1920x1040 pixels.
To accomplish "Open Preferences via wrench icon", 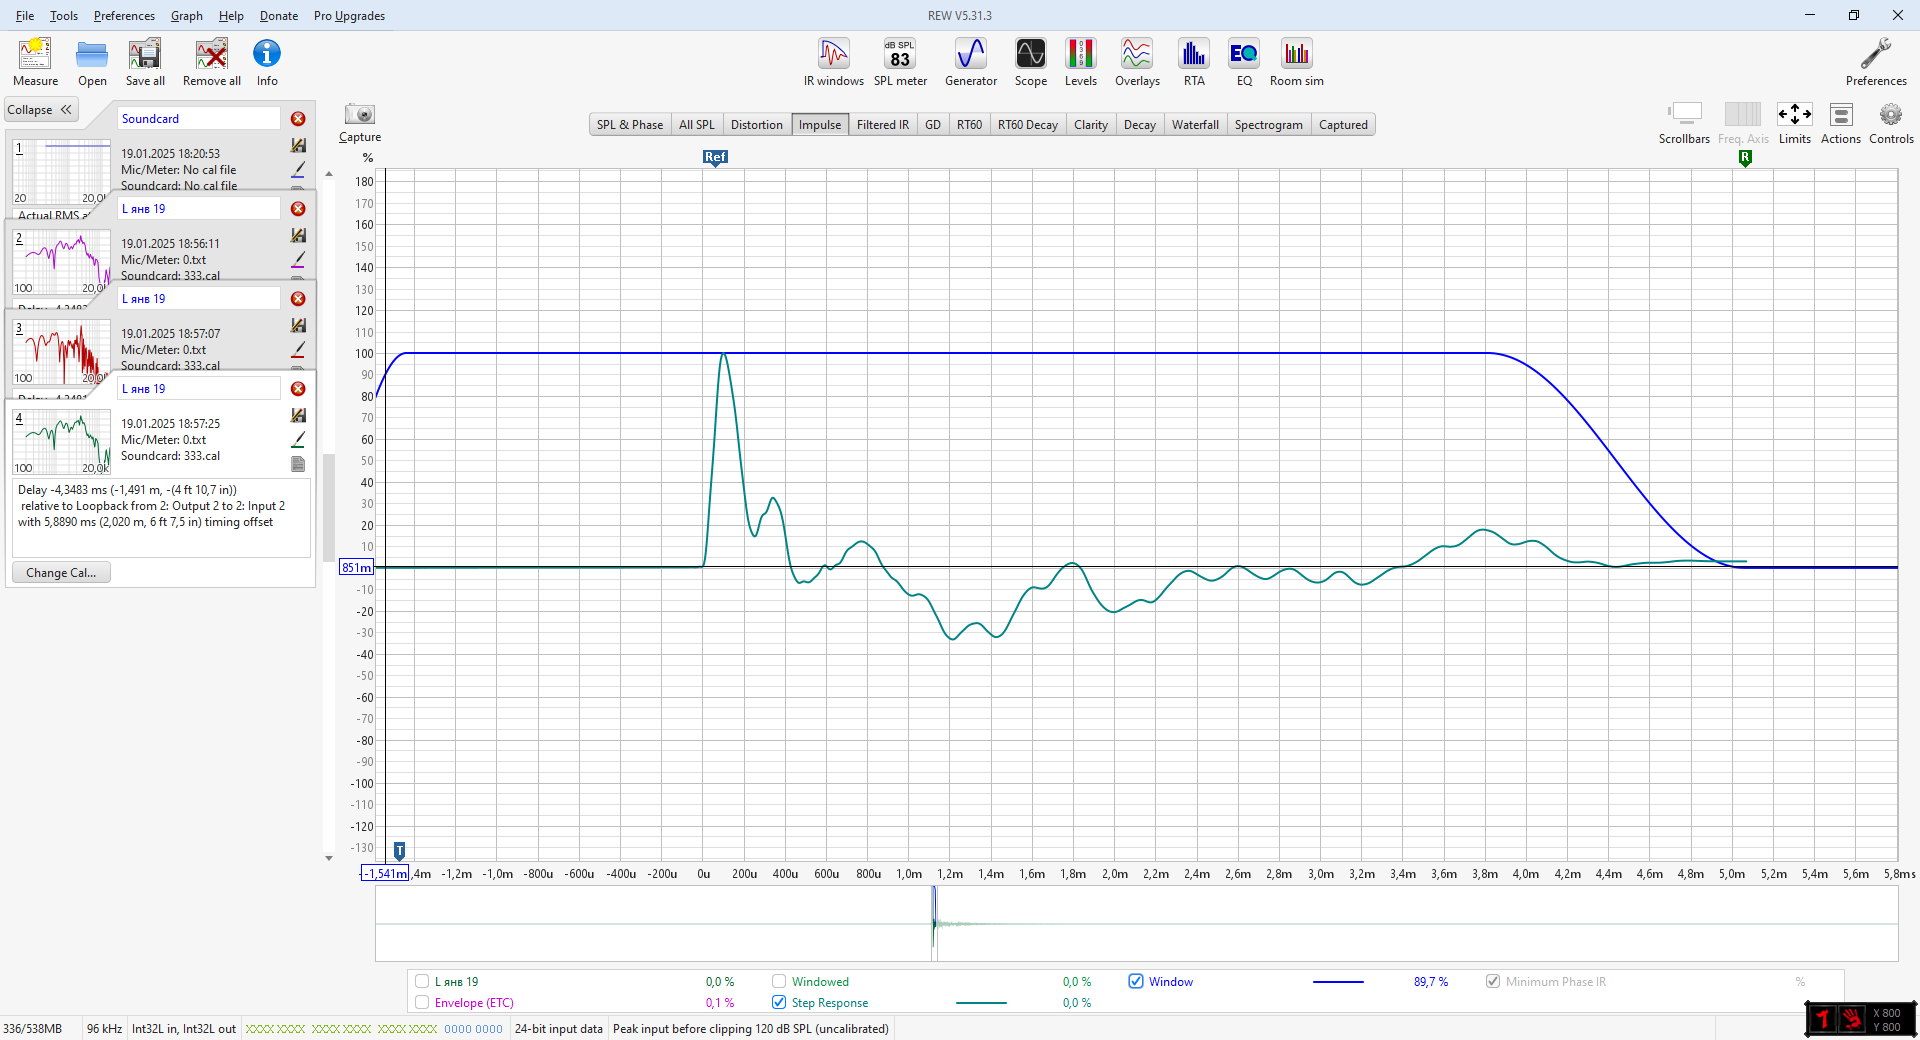I will tap(1876, 62).
